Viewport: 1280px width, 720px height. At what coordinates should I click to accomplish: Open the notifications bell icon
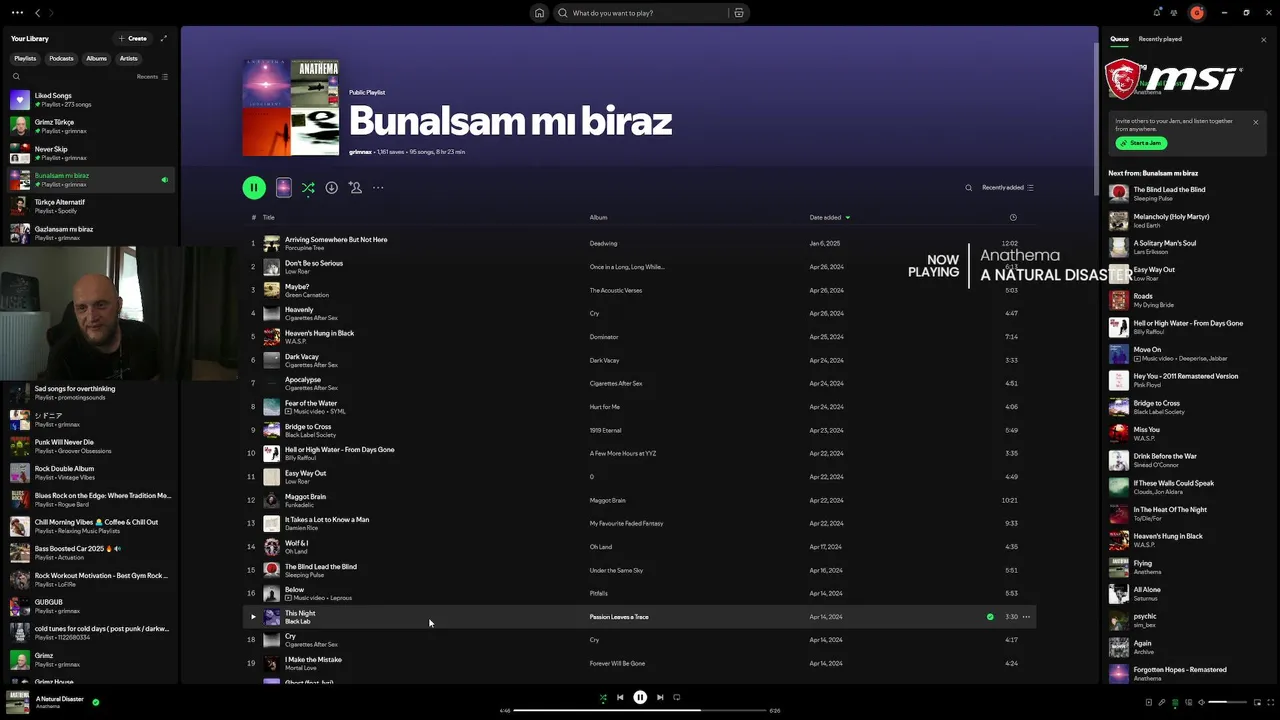tap(1157, 13)
